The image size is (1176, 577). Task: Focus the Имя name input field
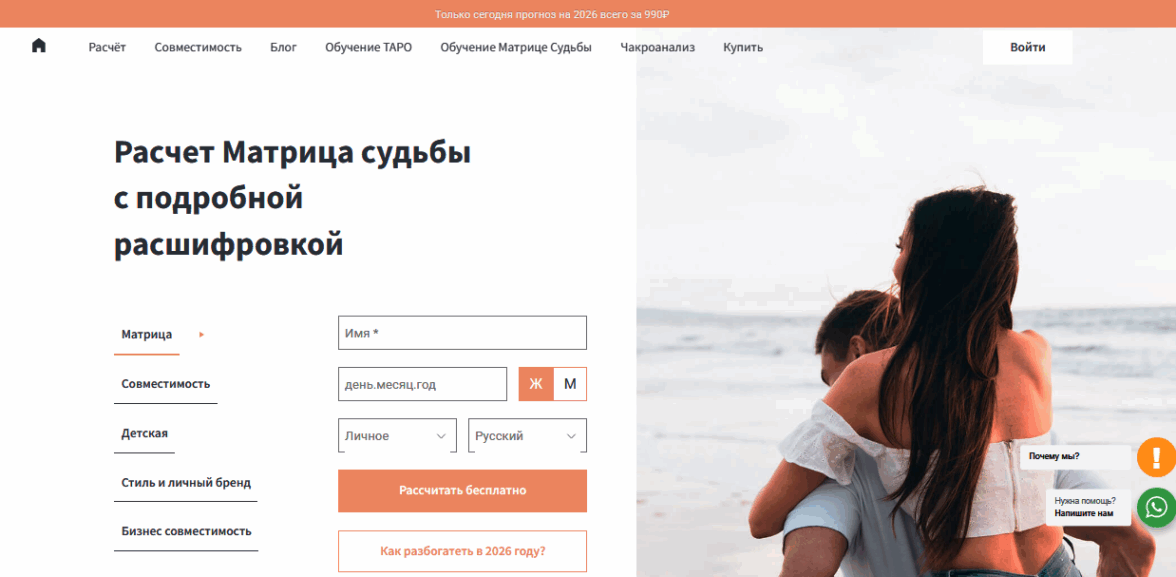tap(463, 333)
